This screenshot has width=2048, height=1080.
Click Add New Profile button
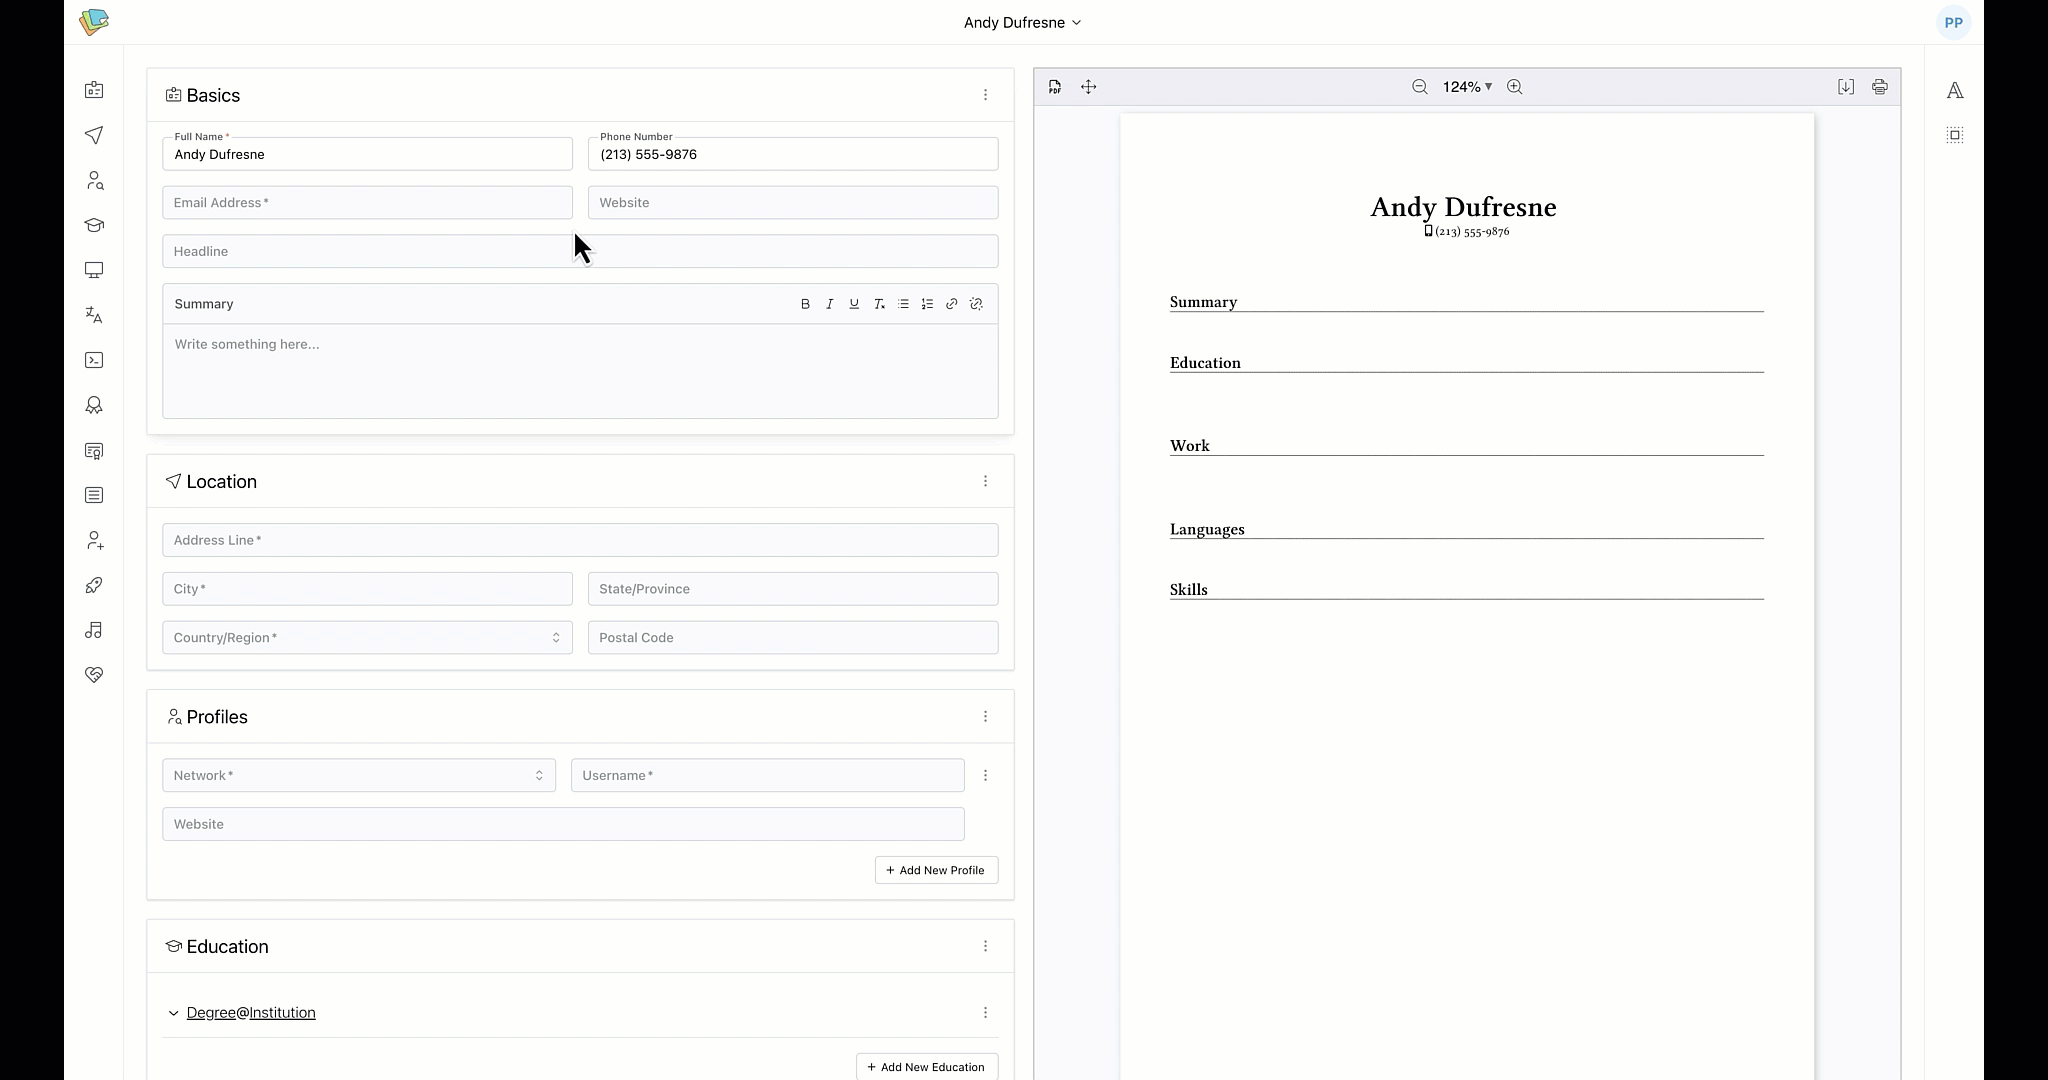tap(936, 870)
